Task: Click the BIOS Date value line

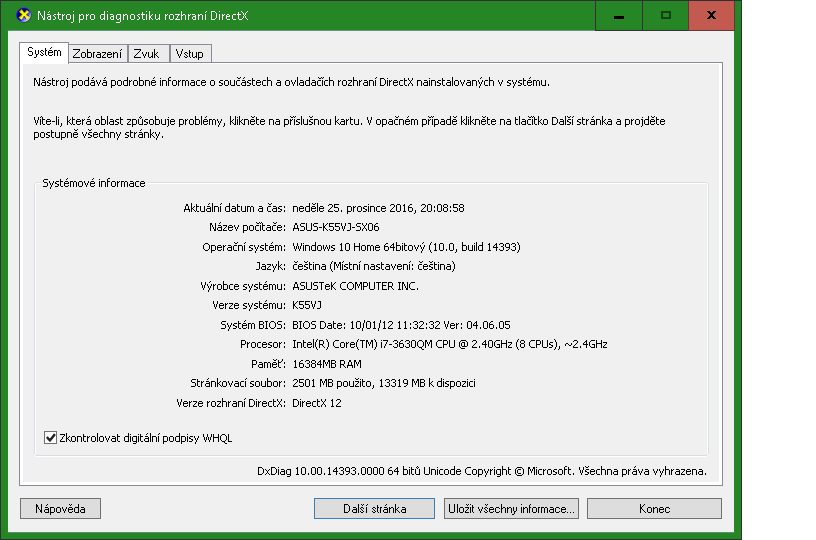Action: coord(401,325)
